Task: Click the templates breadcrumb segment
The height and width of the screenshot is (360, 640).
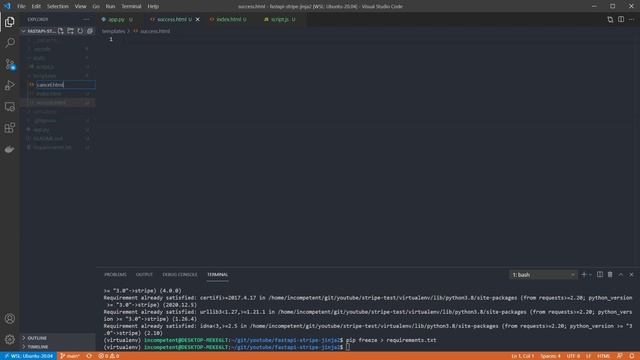Action: click(x=113, y=31)
